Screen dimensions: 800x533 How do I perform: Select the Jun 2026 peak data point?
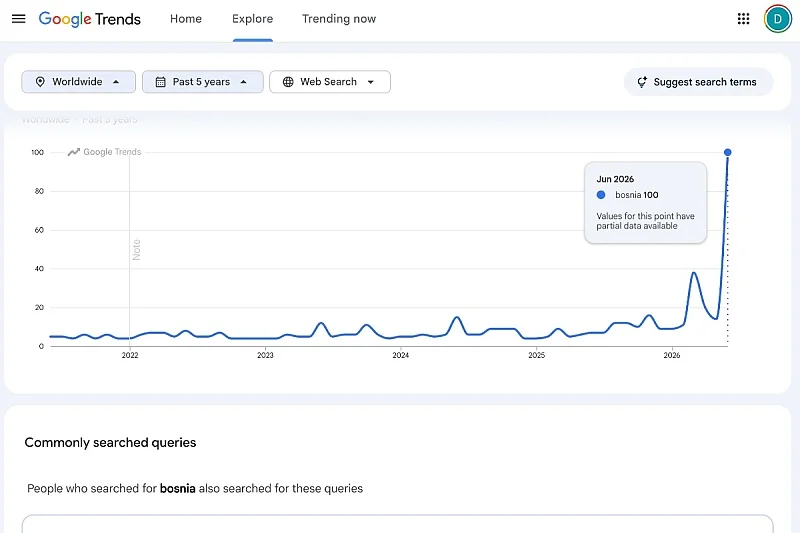point(728,152)
